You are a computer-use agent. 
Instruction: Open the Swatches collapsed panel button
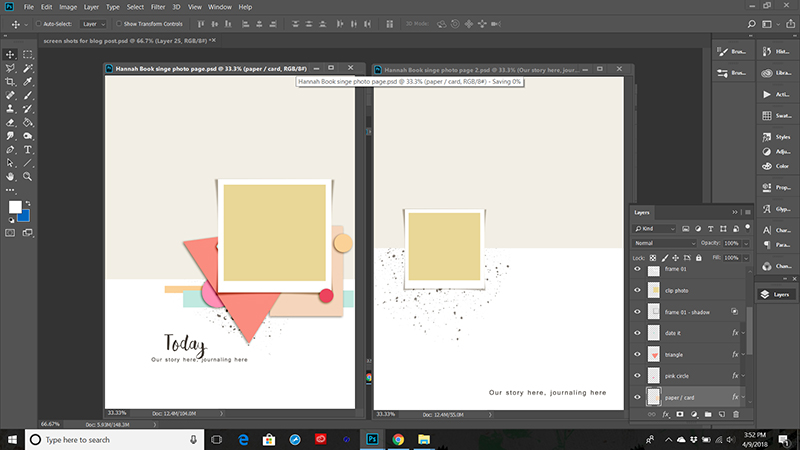pos(777,116)
